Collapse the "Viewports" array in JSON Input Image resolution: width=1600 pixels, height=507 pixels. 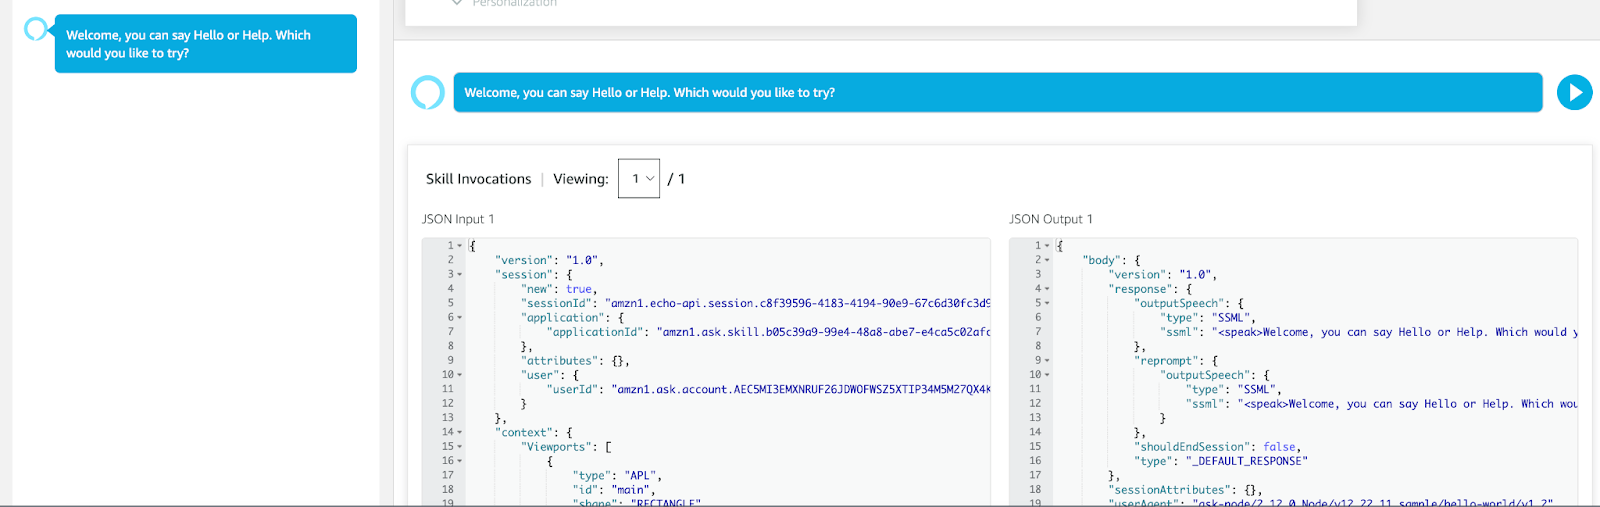click(x=460, y=447)
